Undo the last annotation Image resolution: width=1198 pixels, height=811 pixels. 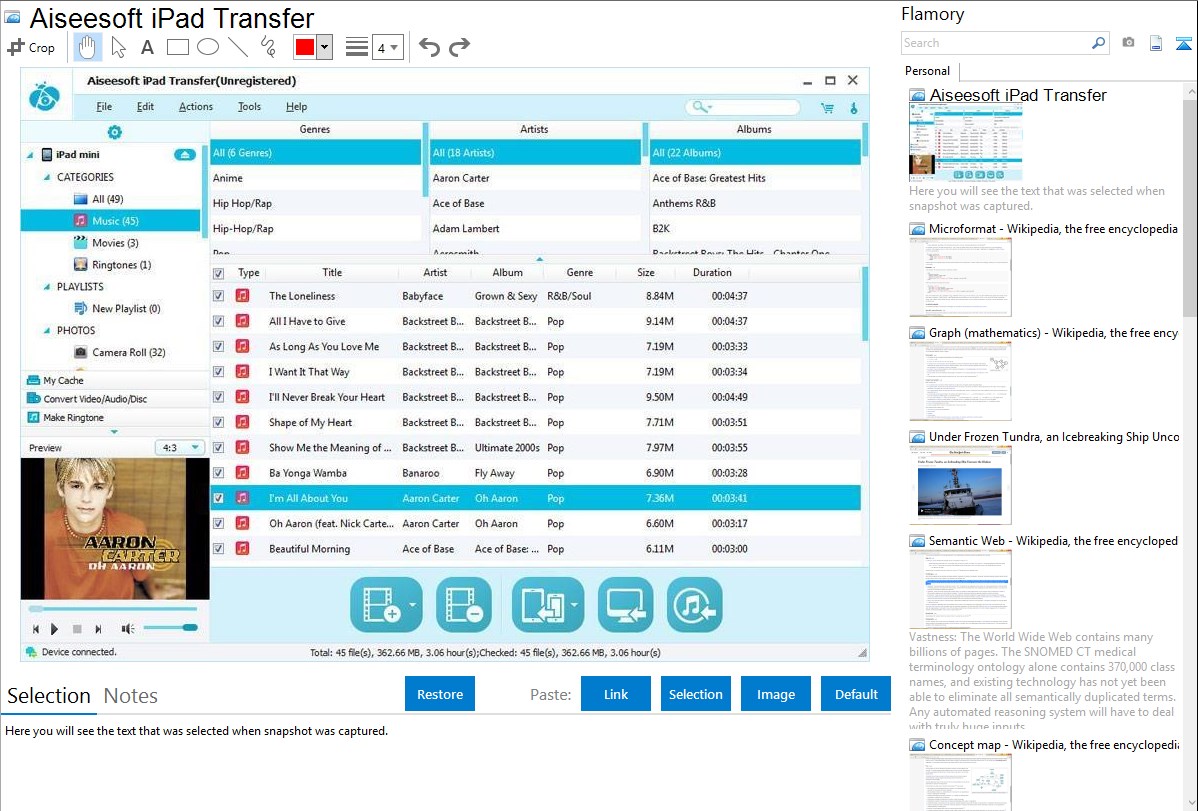click(429, 47)
